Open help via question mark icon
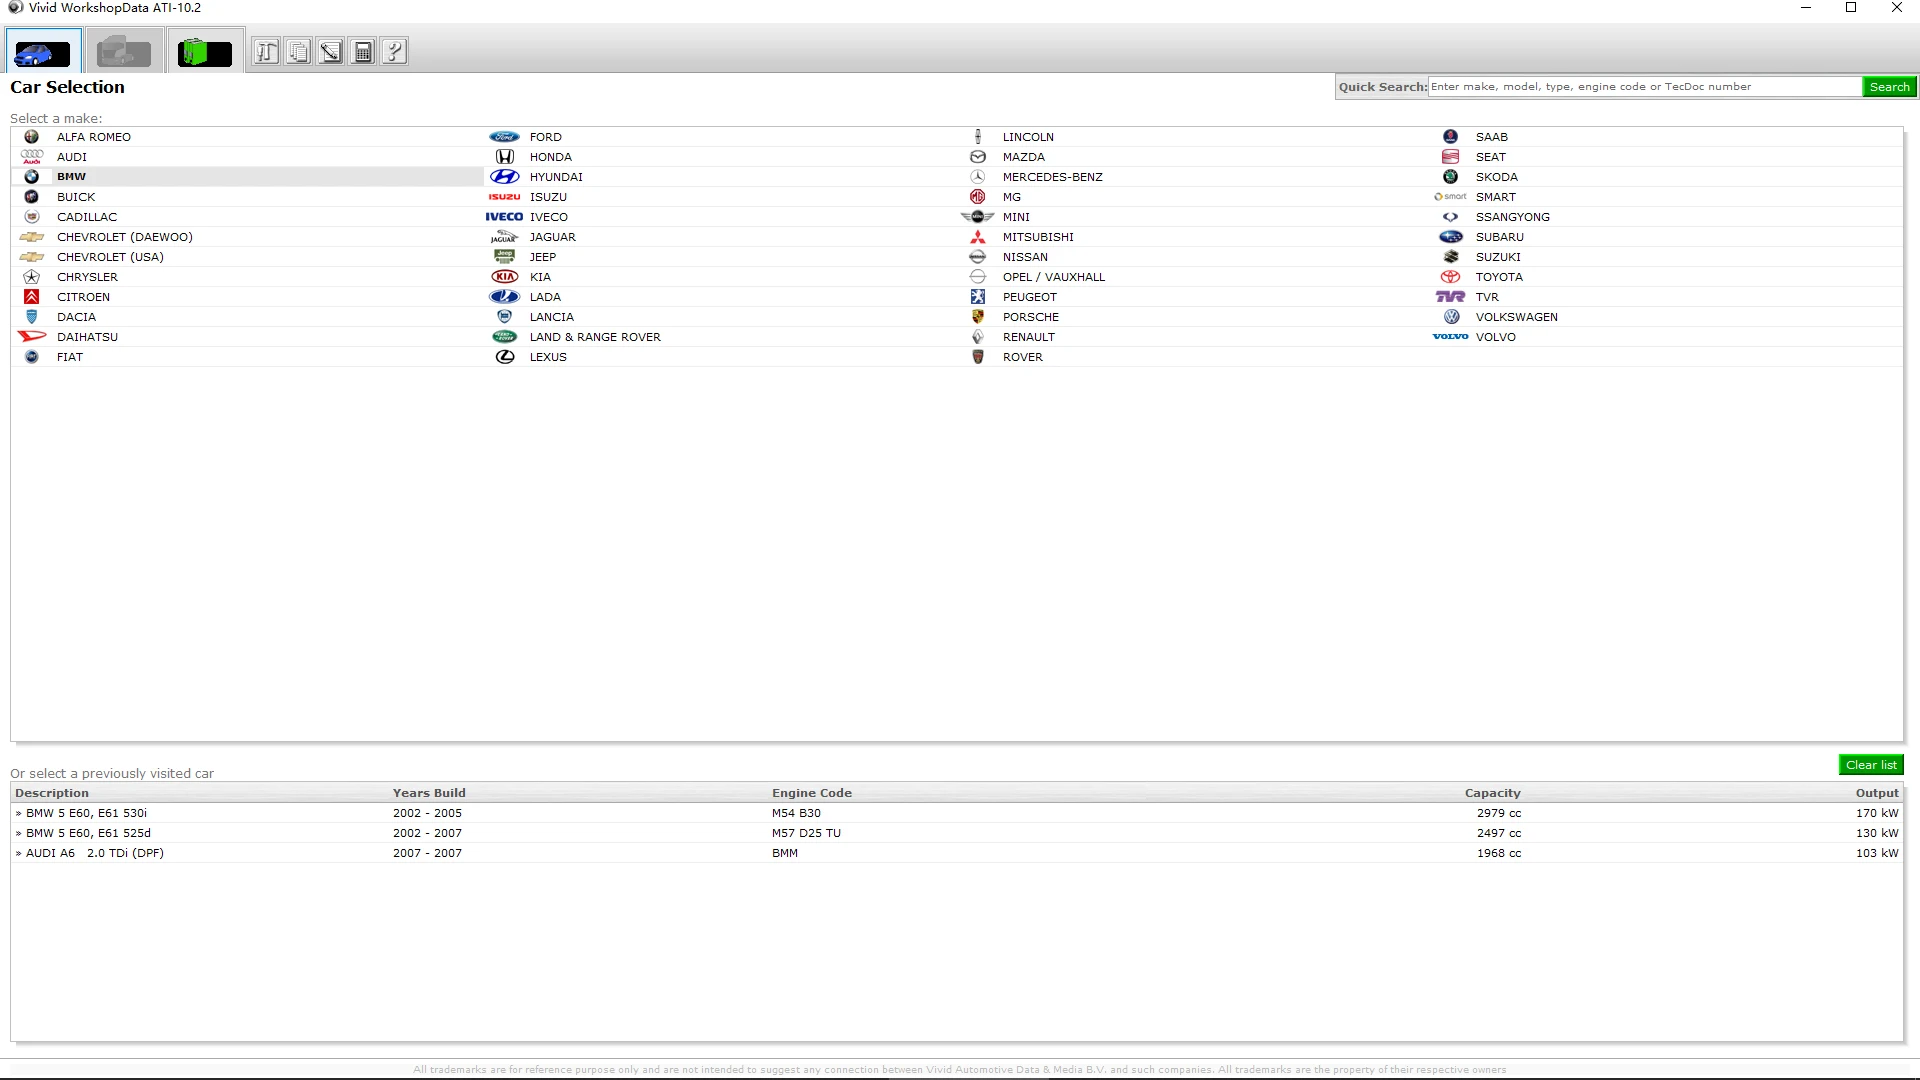This screenshot has height=1080, width=1920. point(395,52)
